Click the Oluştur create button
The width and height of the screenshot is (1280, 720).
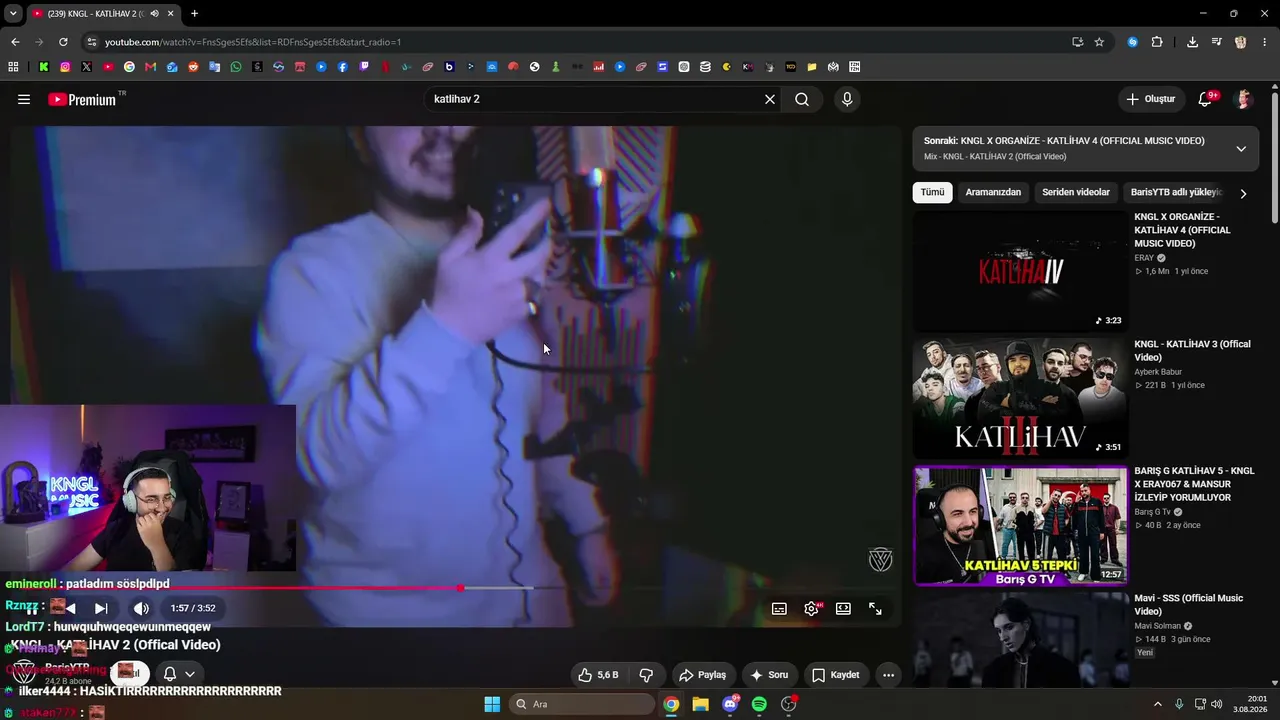pyautogui.click(x=1151, y=99)
